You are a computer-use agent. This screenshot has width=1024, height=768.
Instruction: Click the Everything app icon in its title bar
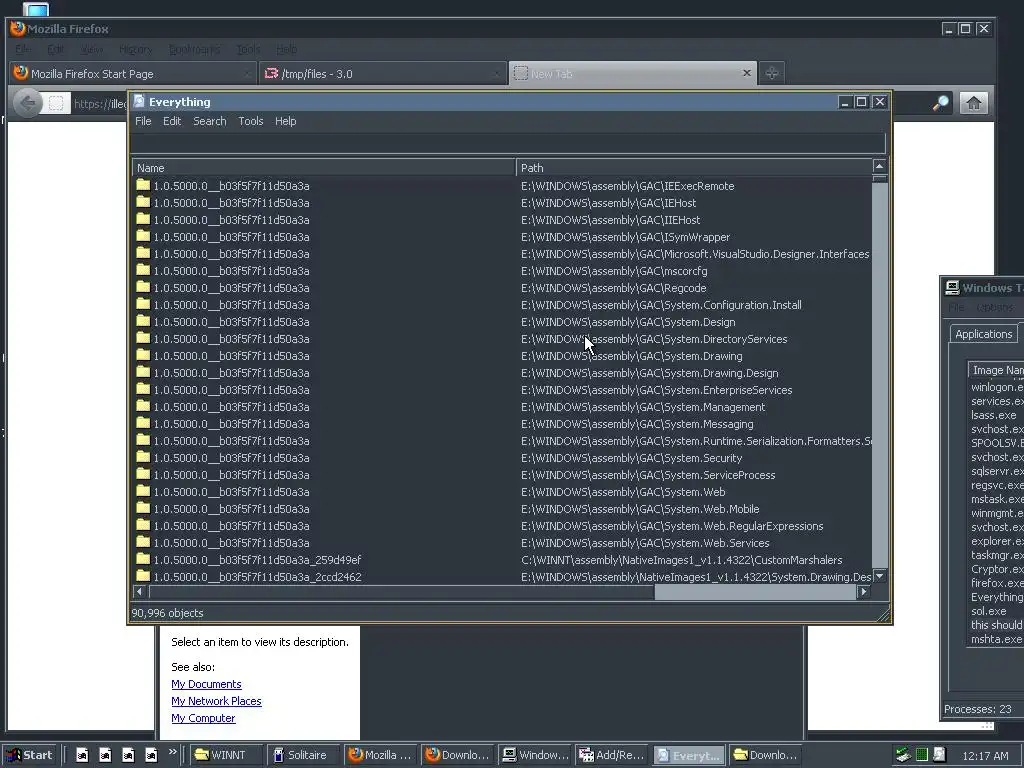click(x=138, y=101)
